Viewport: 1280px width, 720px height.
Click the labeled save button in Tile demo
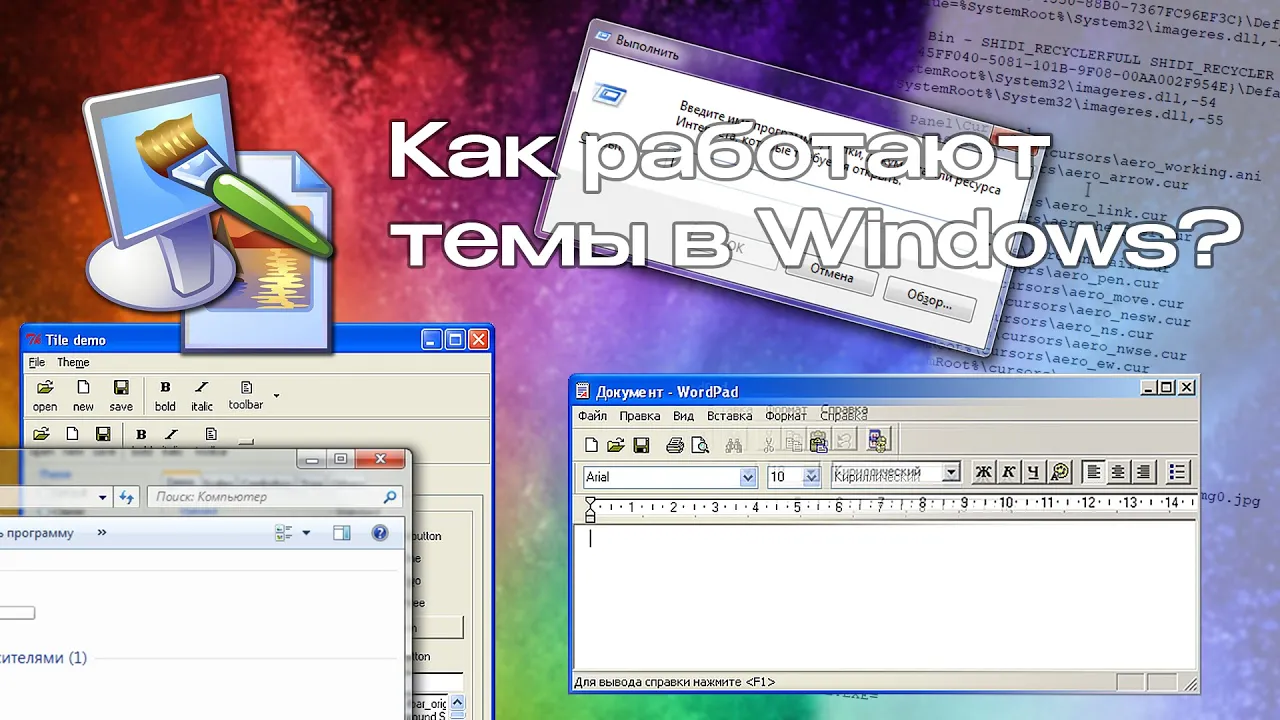tap(121, 396)
